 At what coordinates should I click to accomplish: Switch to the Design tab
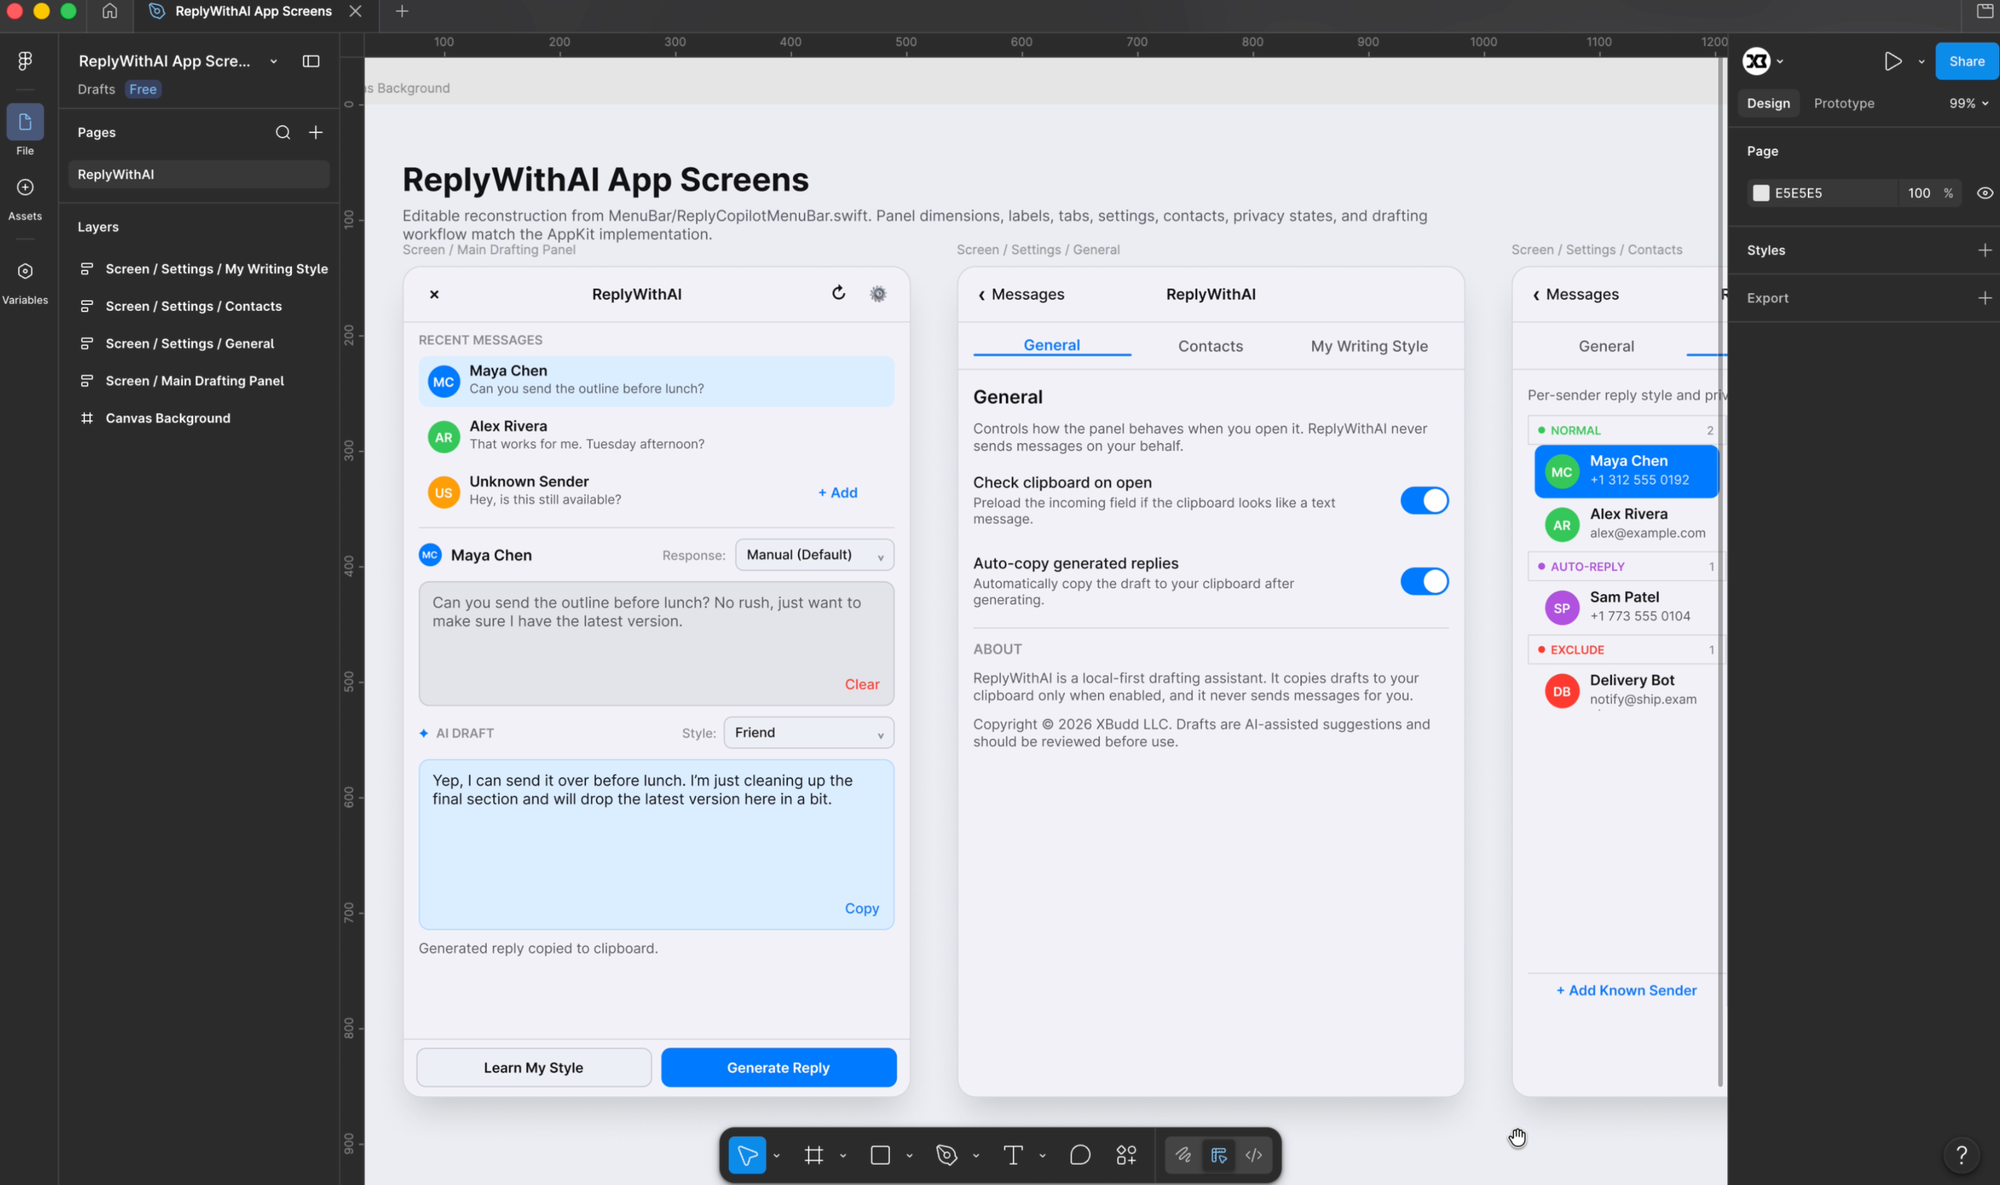pos(1768,103)
